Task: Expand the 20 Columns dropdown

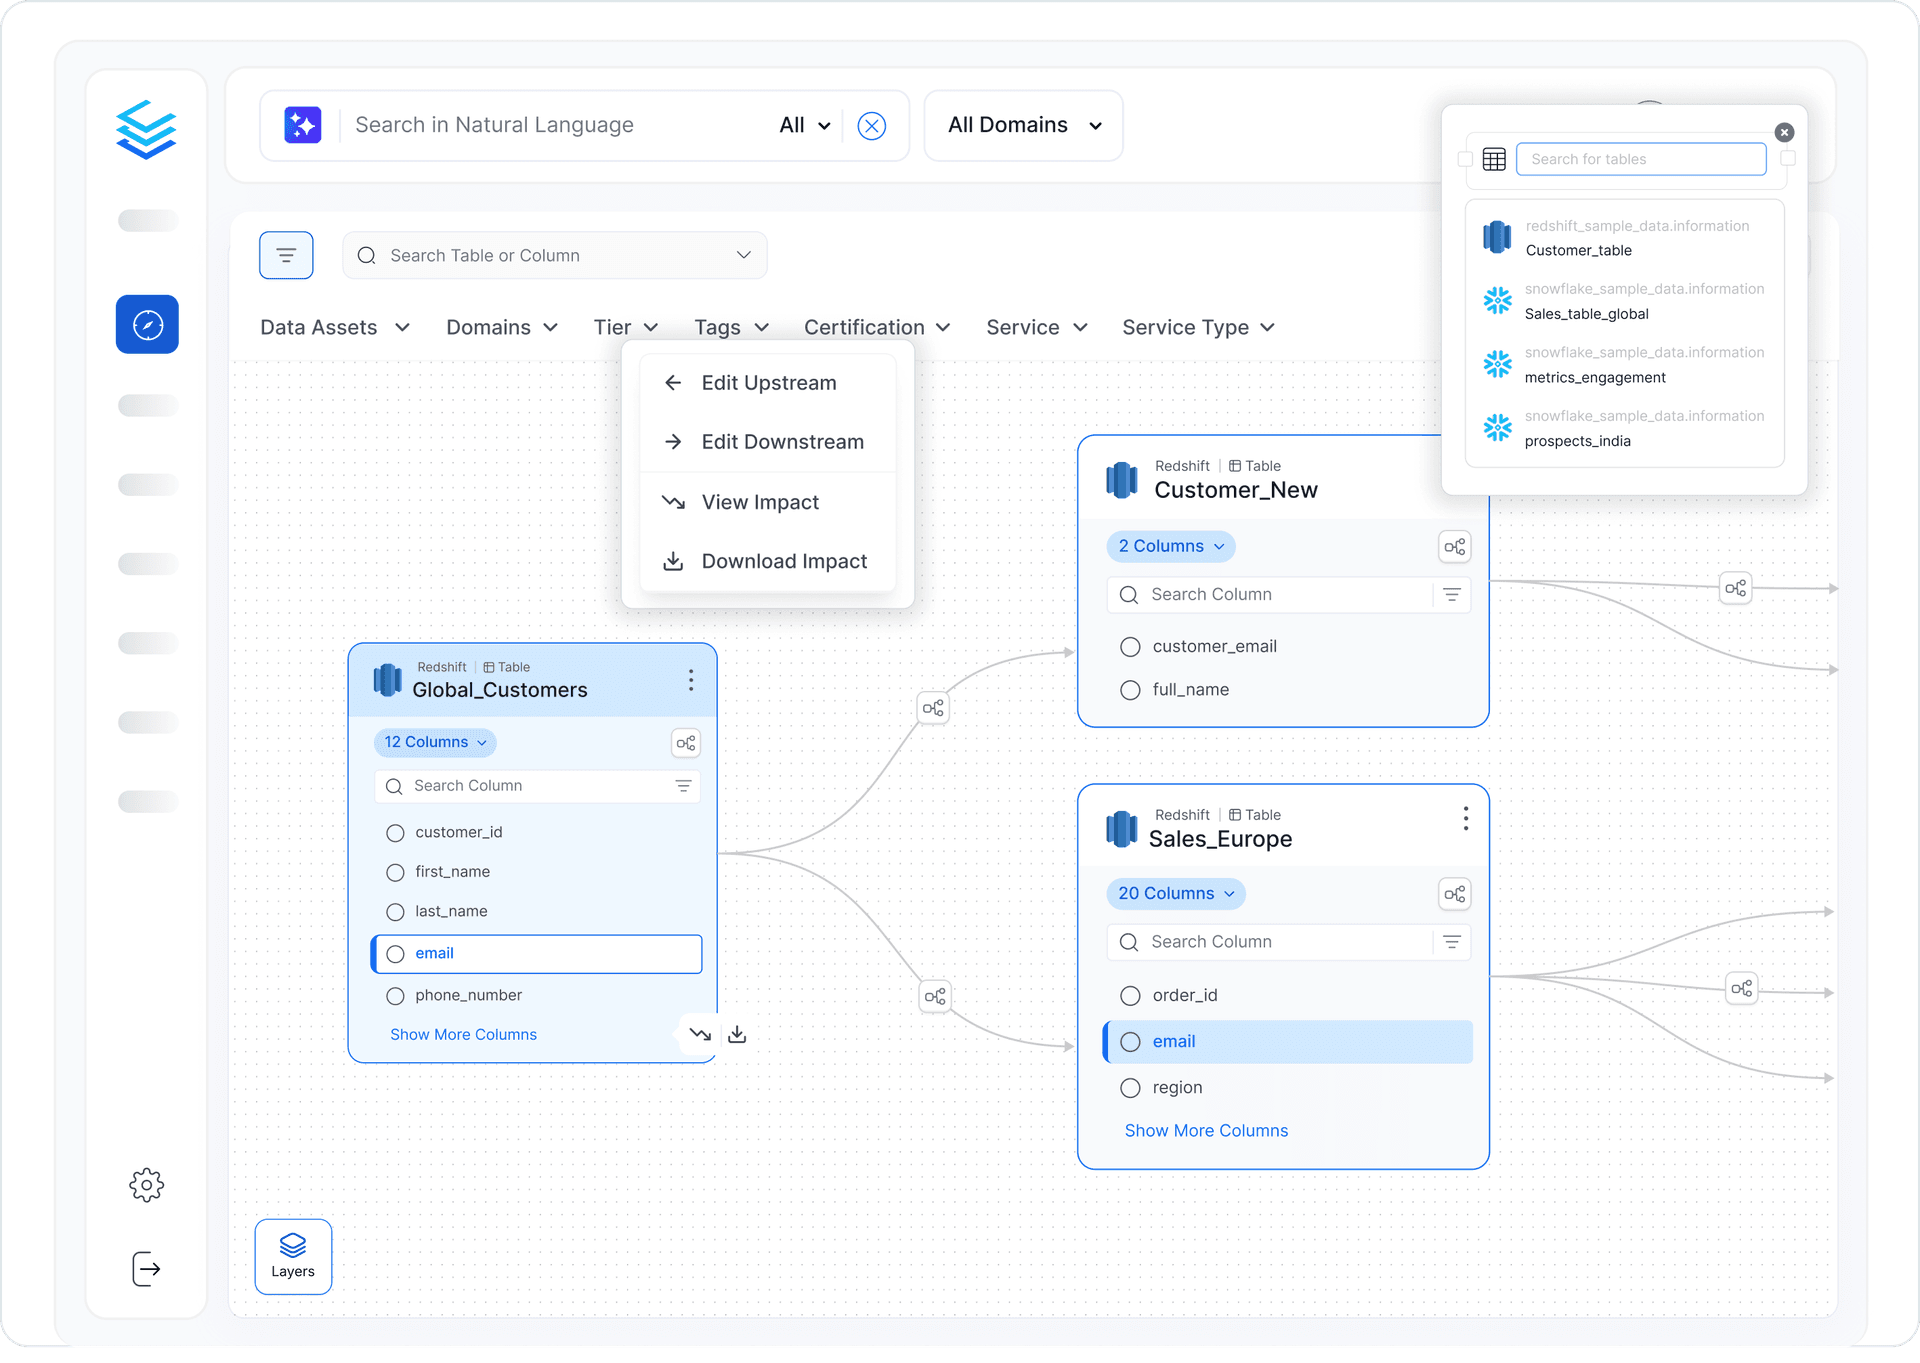Action: [1175, 894]
